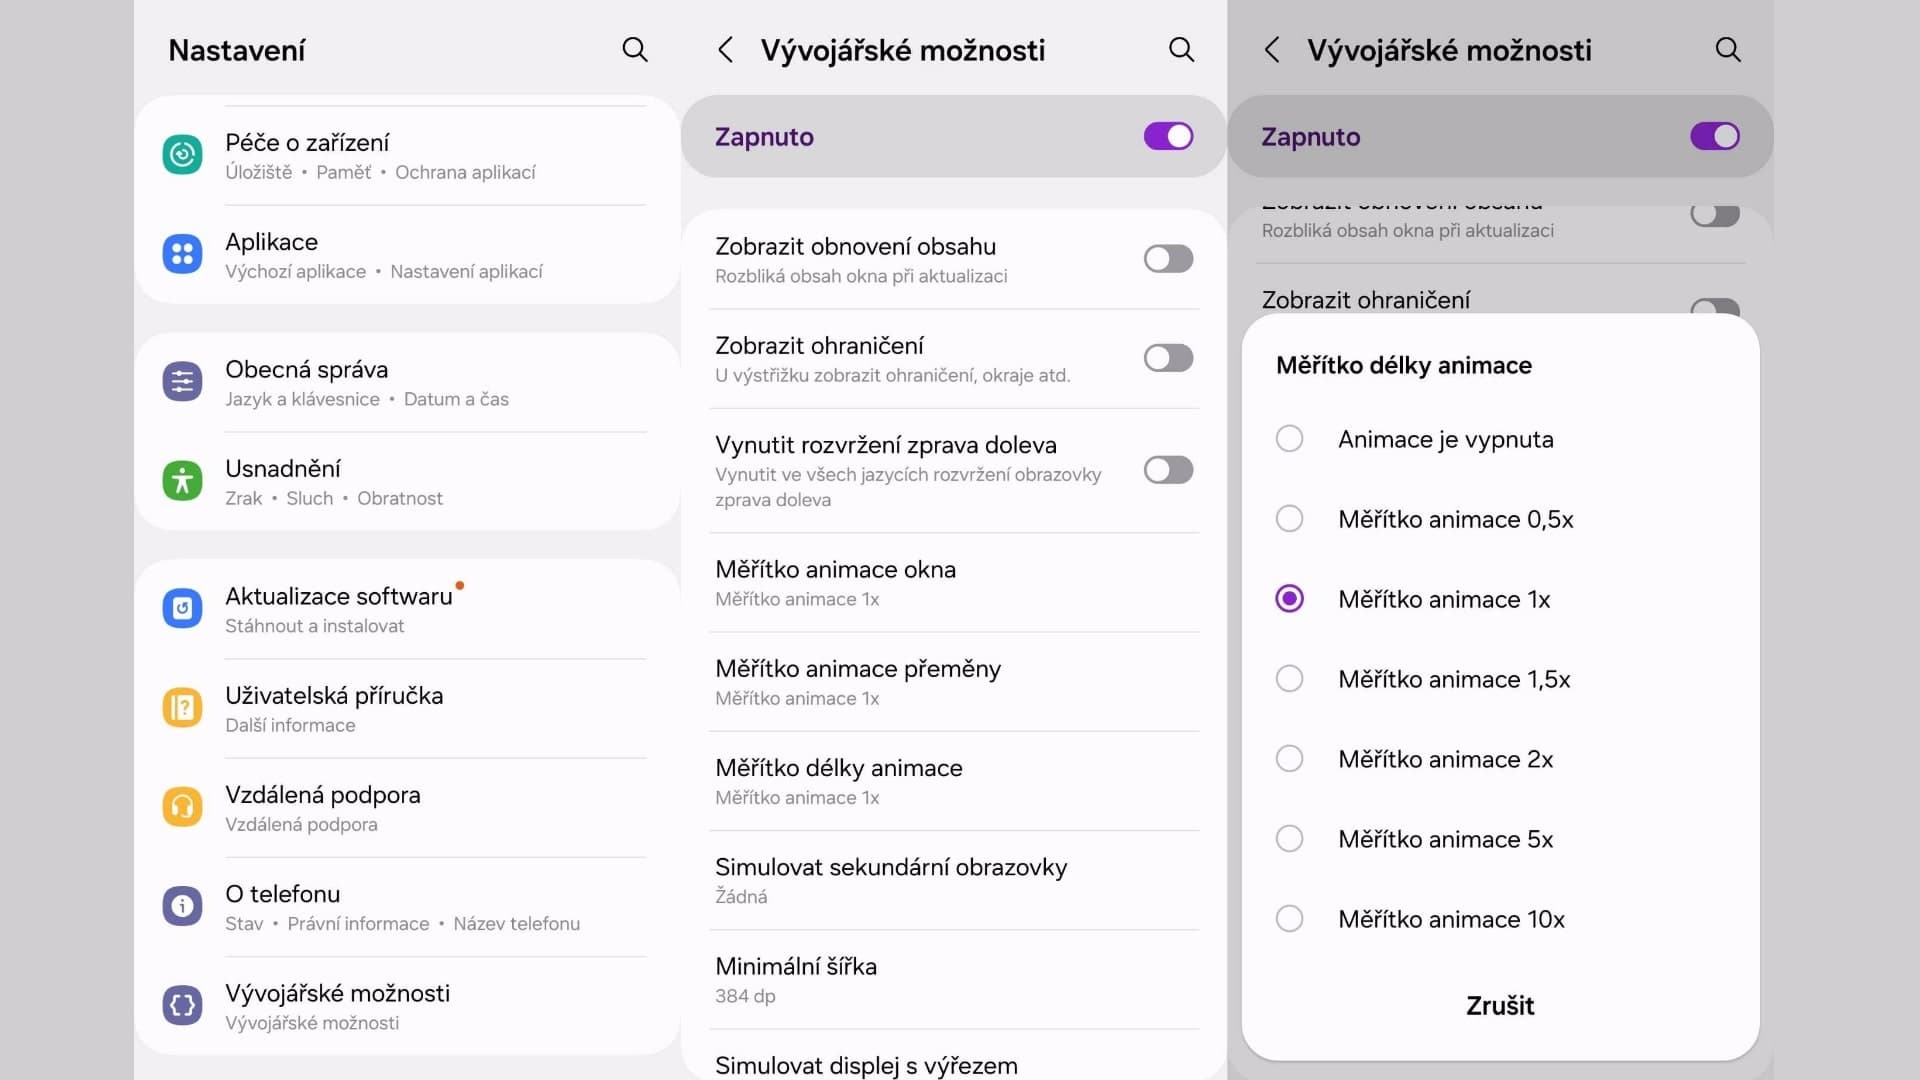Click the Aplikace apps grid icon
Screen dimensions: 1920x1080
click(x=182, y=254)
